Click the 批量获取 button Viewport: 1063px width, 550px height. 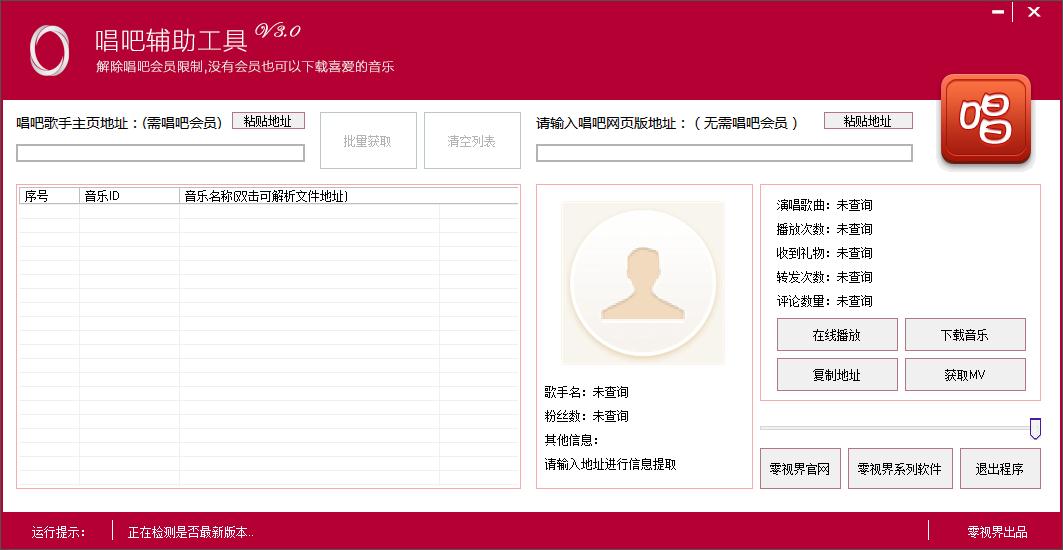pos(368,141)
